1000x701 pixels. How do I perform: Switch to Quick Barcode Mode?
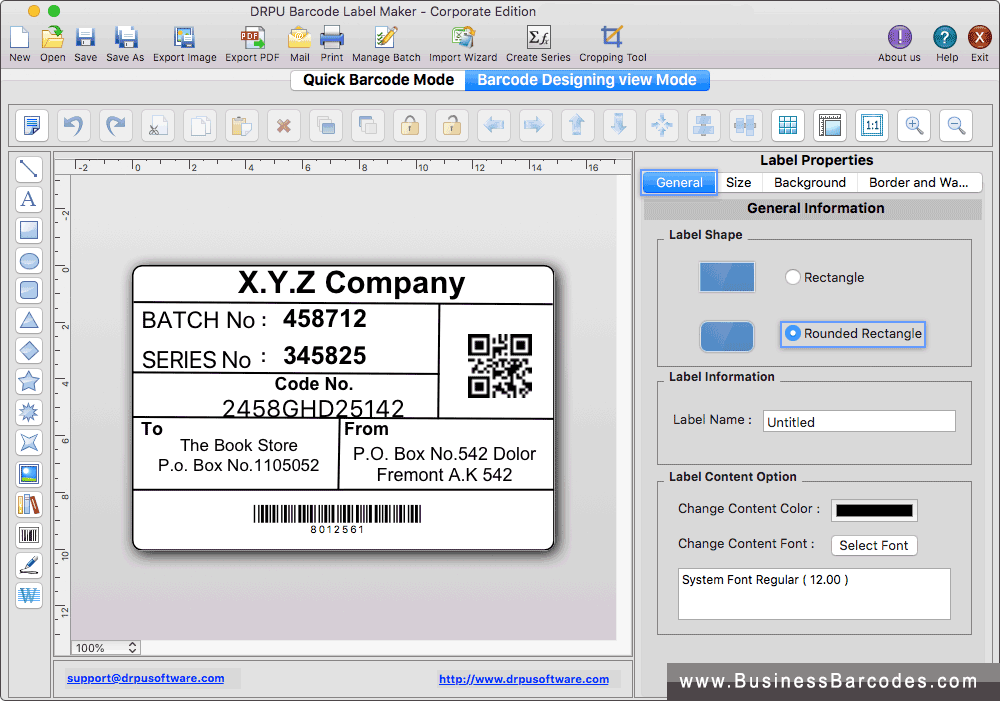click(x=378, y=80)
